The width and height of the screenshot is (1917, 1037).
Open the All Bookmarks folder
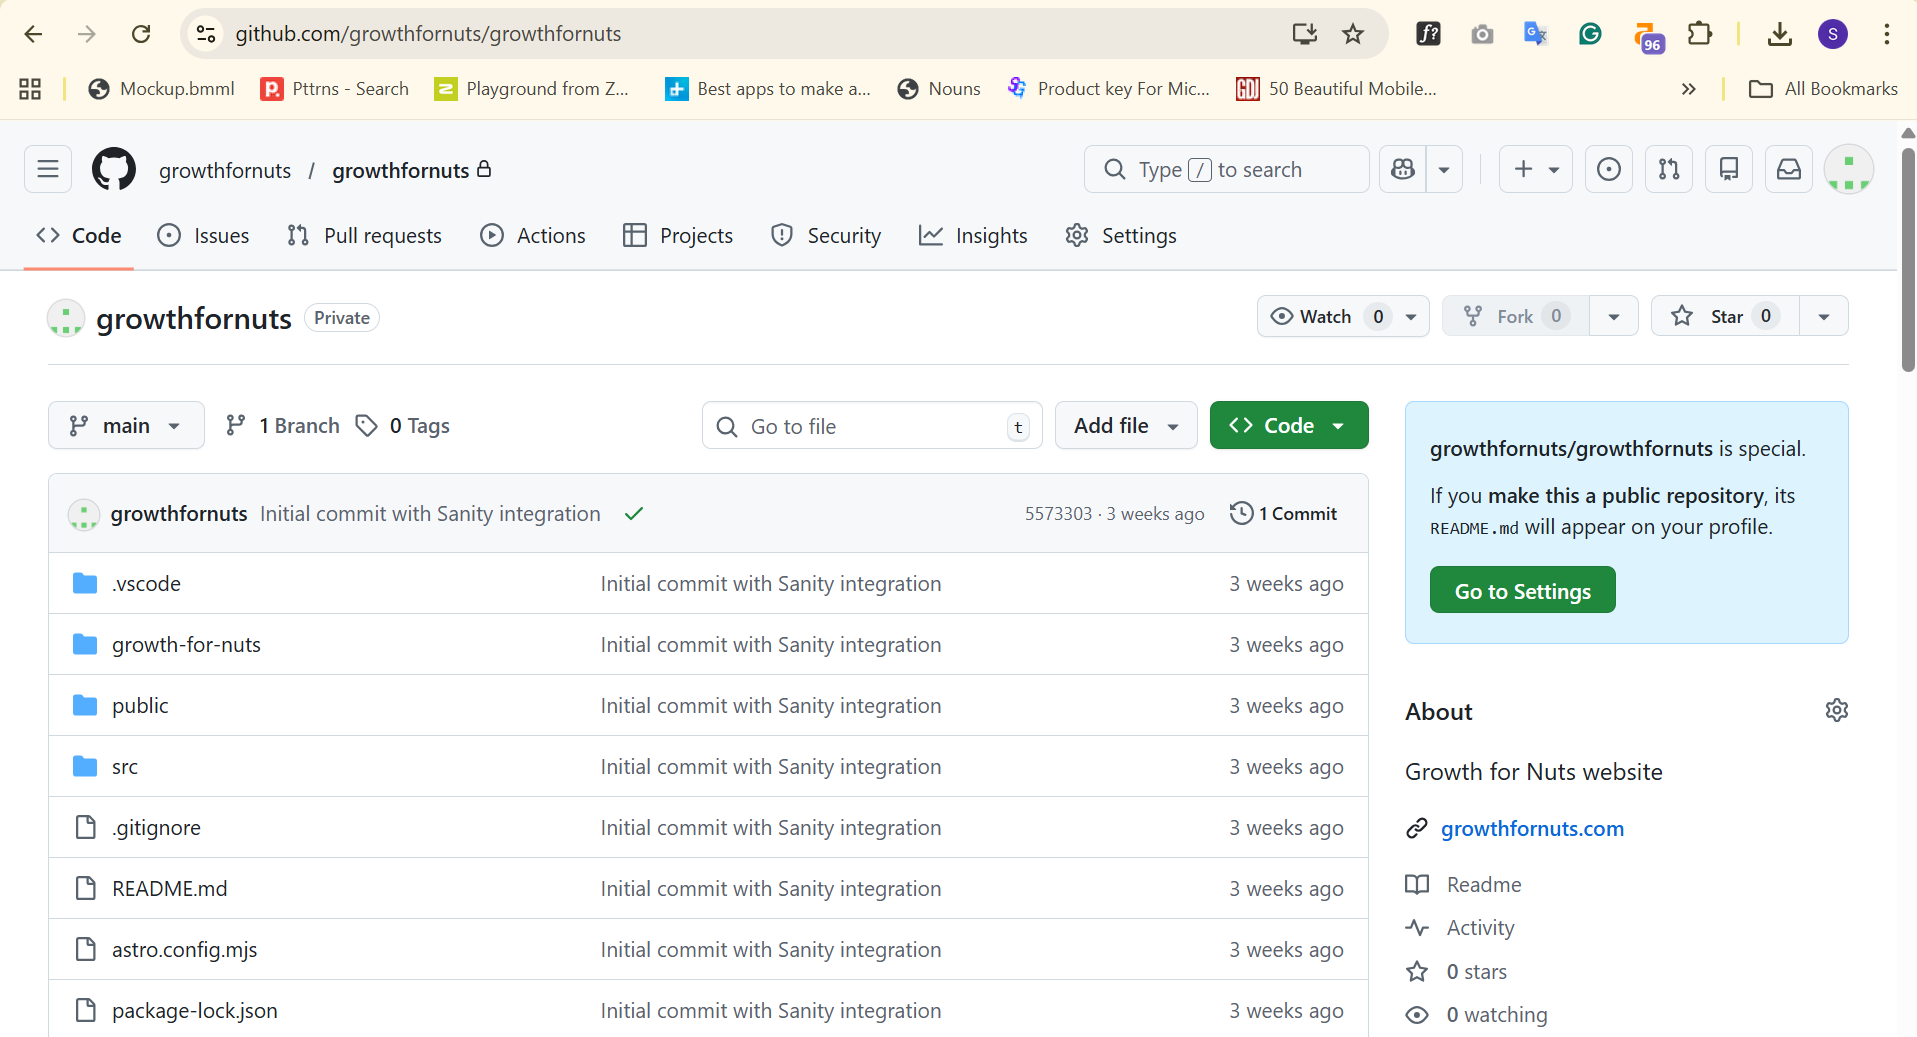coord(1823,89)
